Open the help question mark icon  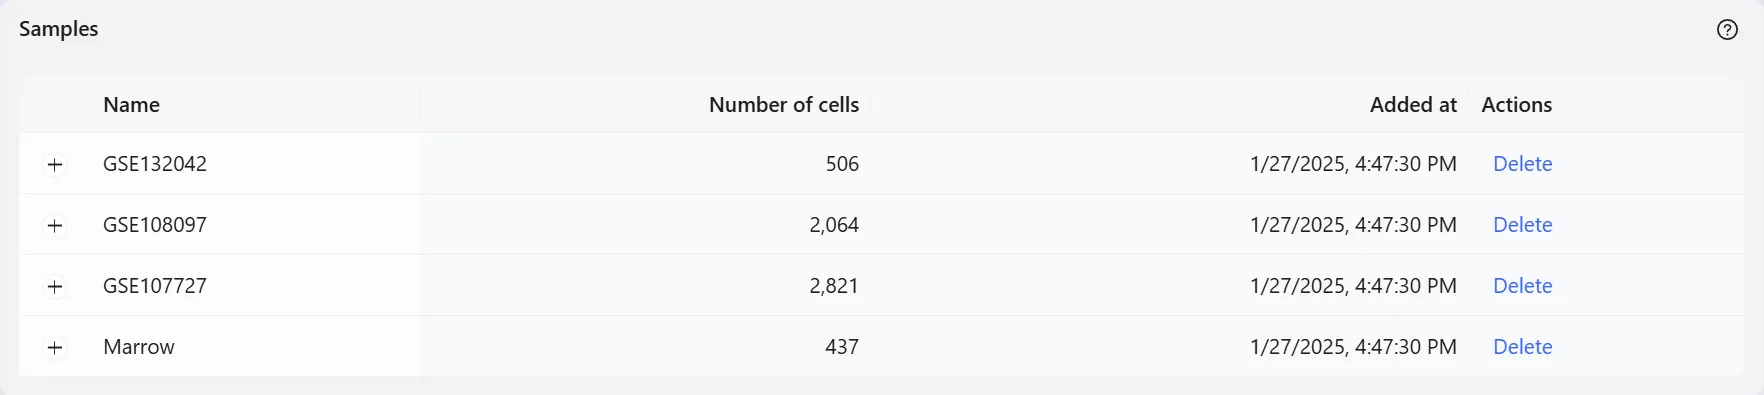[1727, 30]
